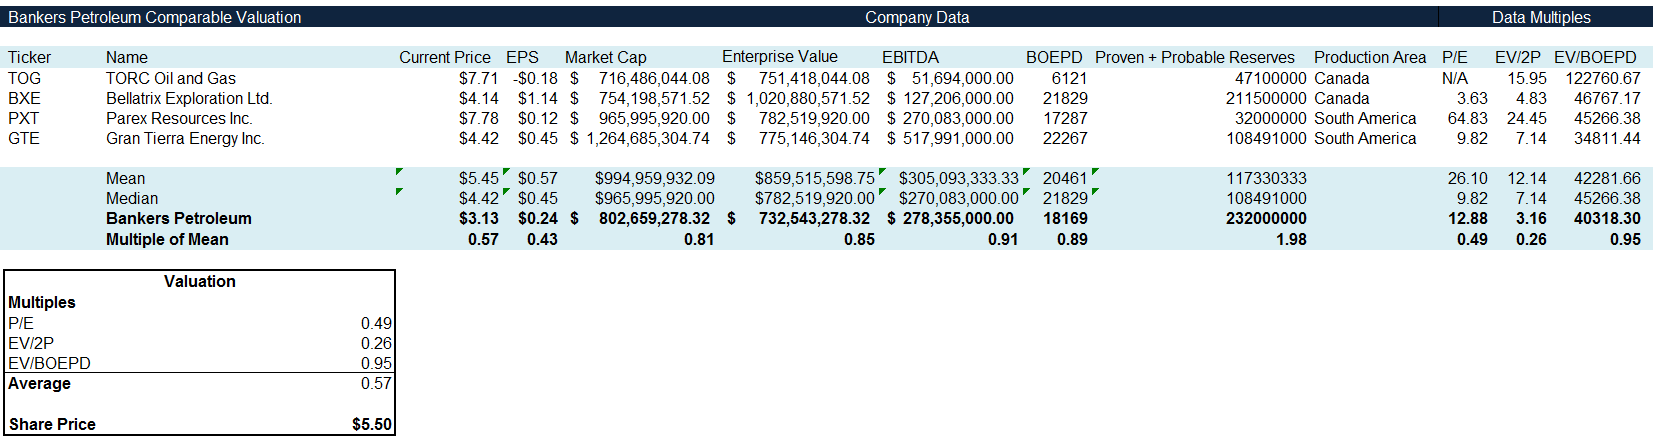This screenshot has height=440, width=1653.
Task: Select the N/A P/E cell for TORC
Action: (x=1454, y=78)
